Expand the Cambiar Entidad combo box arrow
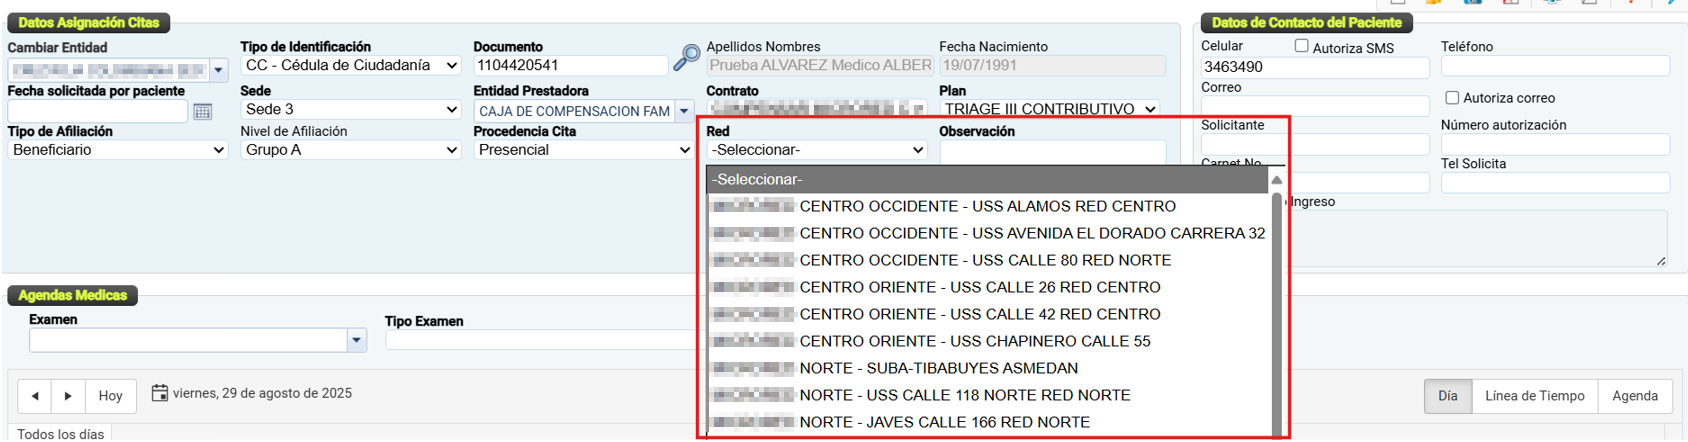This screenshot has width=1688, height=442. point(218,70)
